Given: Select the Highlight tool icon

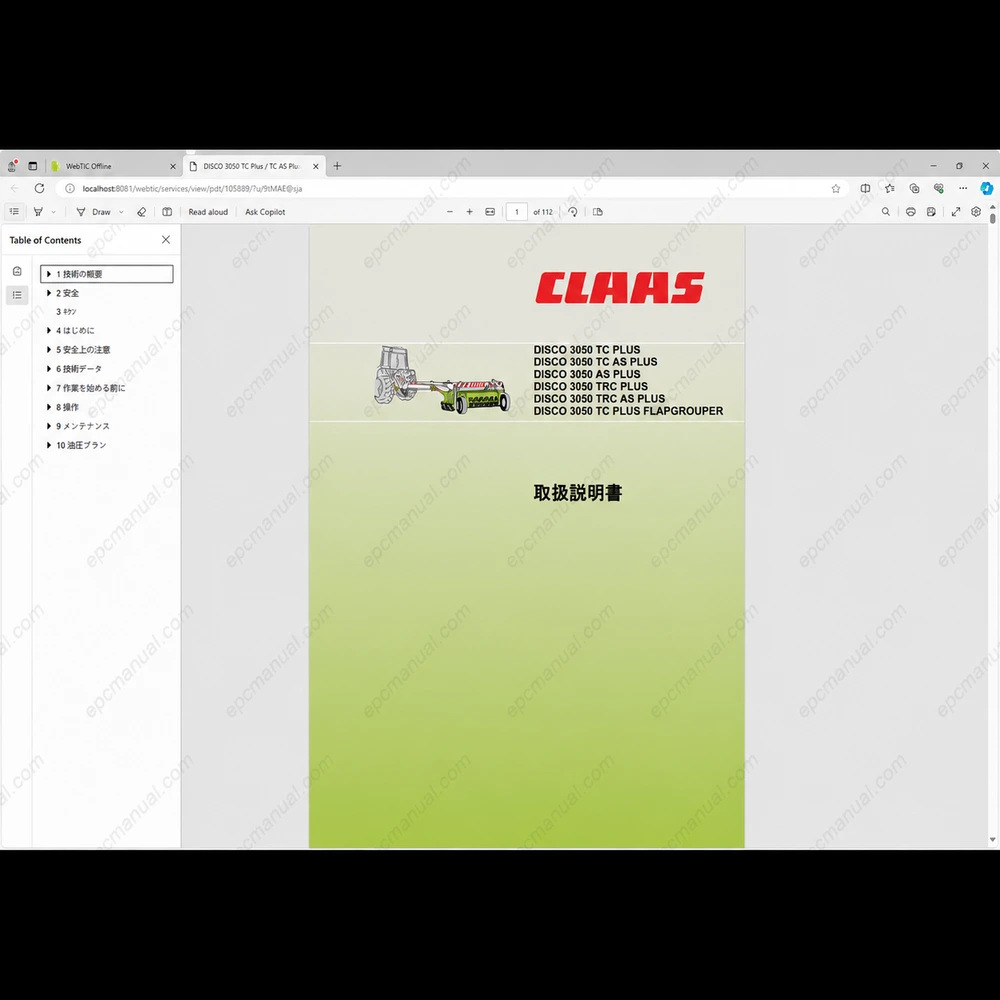Looking at the screenshot, I should (x=38, y=212).
